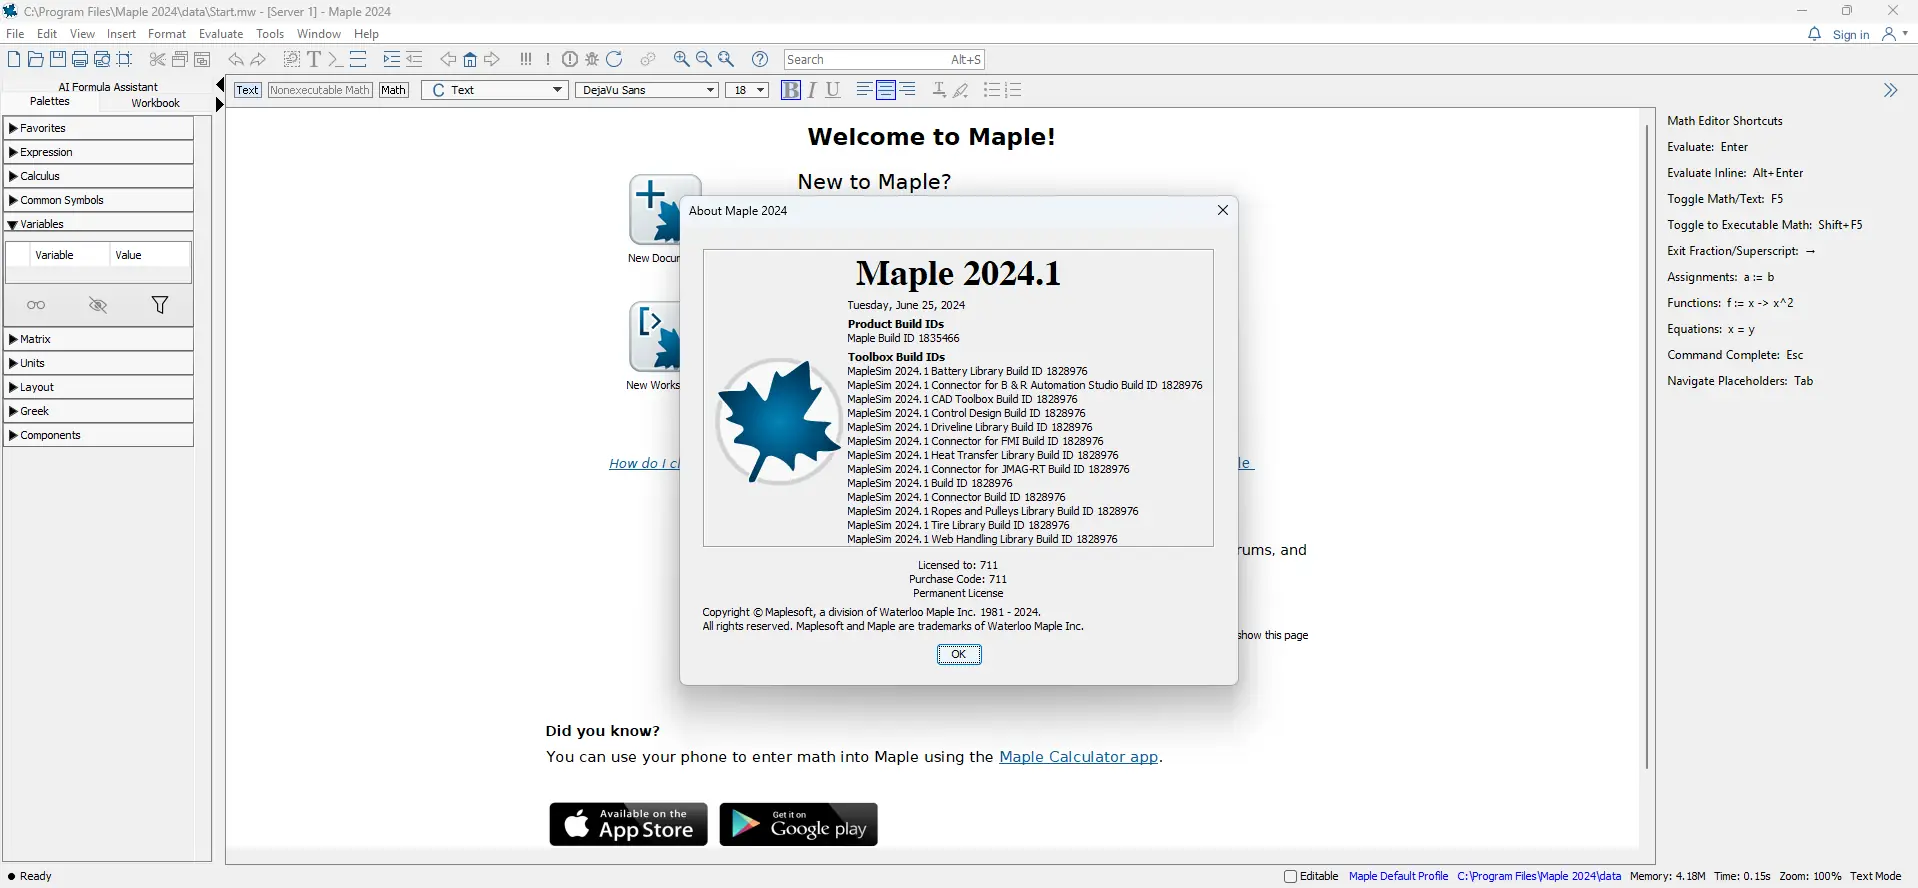Viewport: 1918px width, 888px height.
Task: Go forward with the right arrow icon
Action: click(492, 59)
